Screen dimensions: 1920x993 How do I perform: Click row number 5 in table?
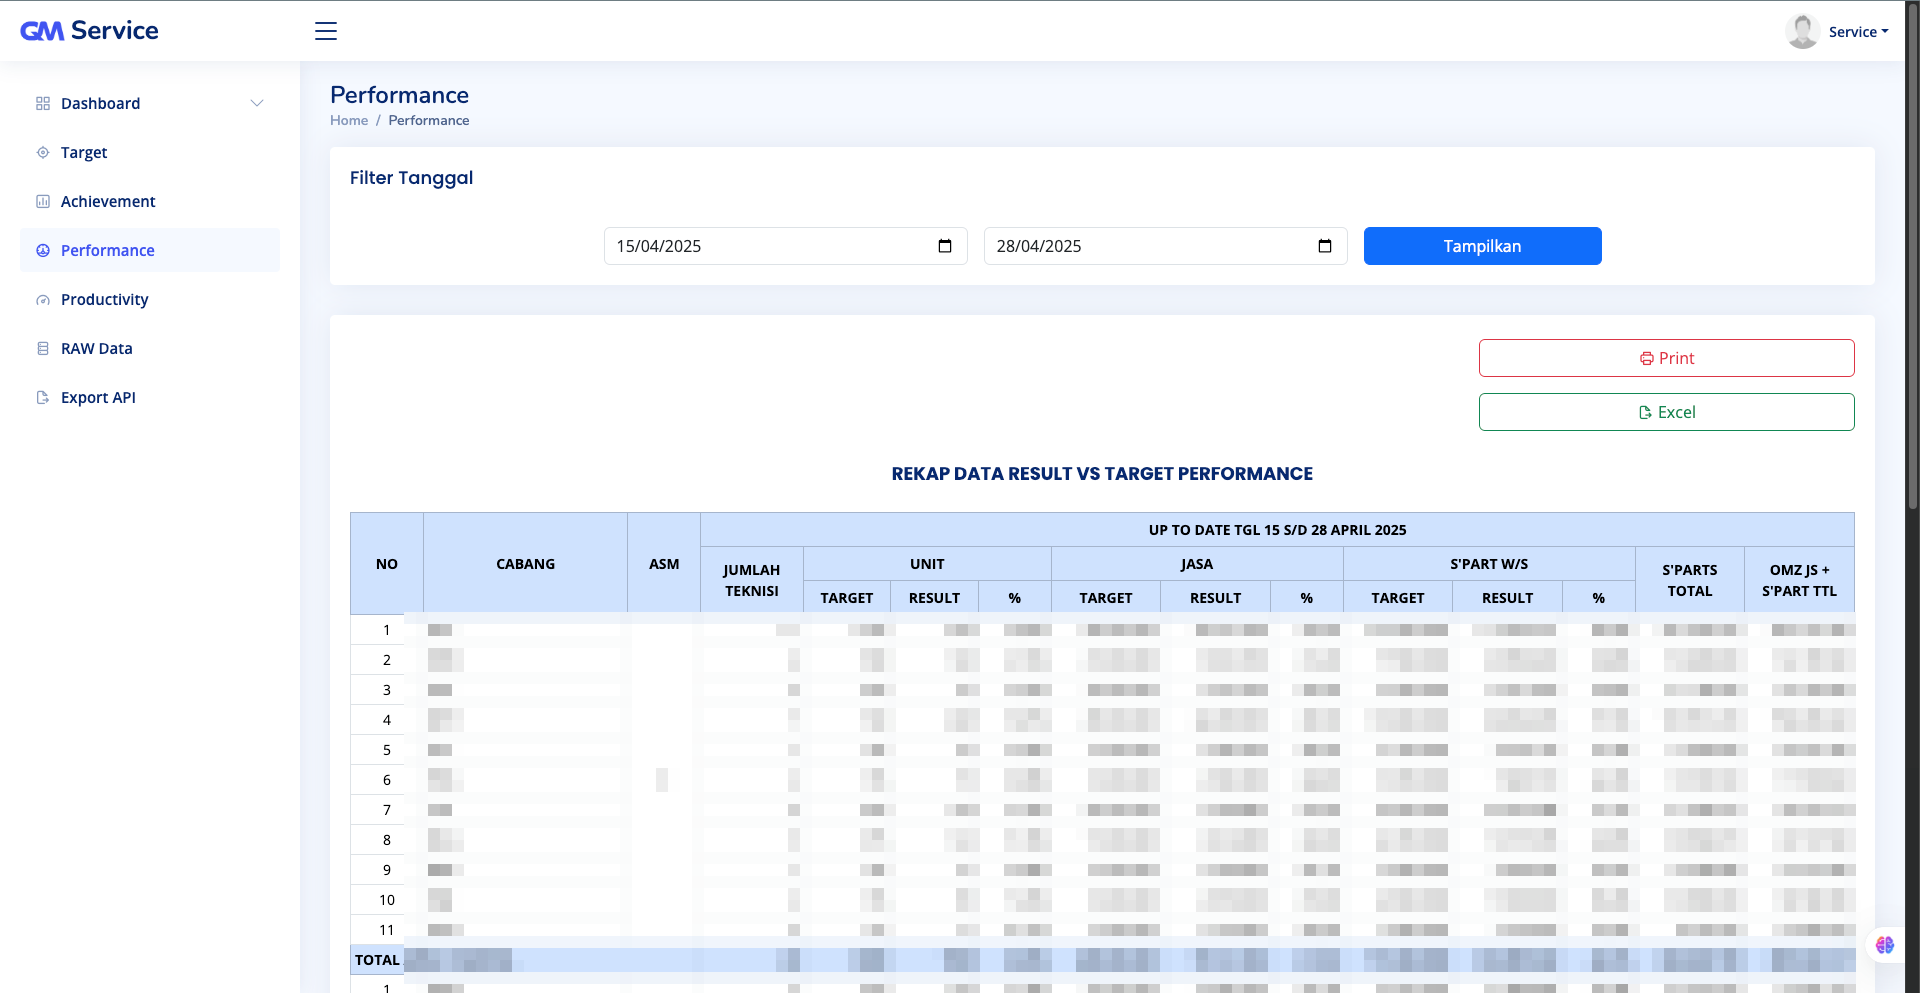coord(387,750)
